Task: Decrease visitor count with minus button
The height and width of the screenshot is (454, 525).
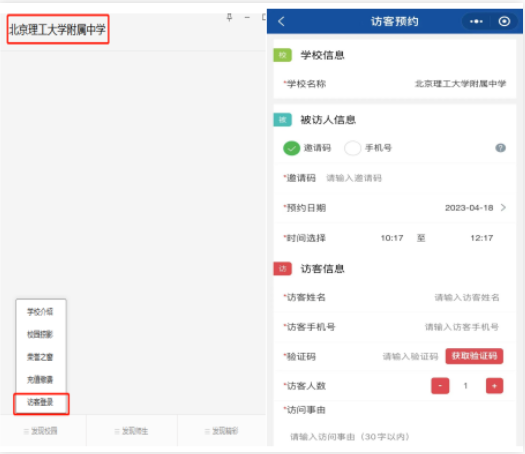Action: [440, 386]
